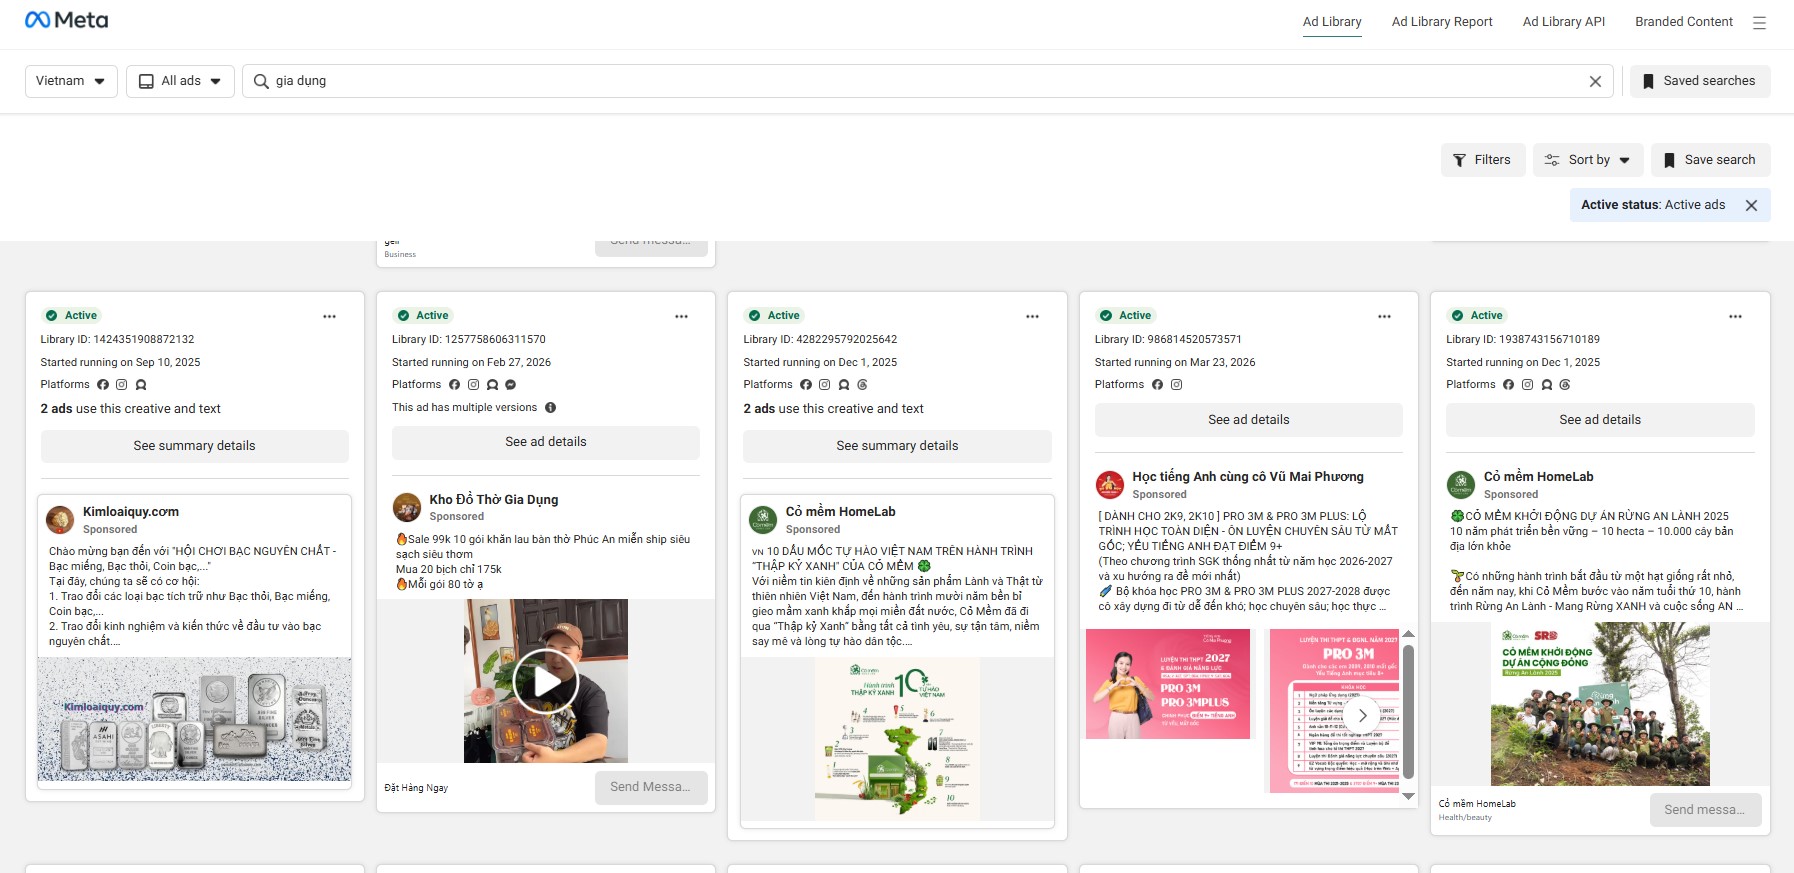Open the Ad Library API tab
Image resolution: width=1794 pixels, height=873 pixels.
click(x=1564, y=22)
